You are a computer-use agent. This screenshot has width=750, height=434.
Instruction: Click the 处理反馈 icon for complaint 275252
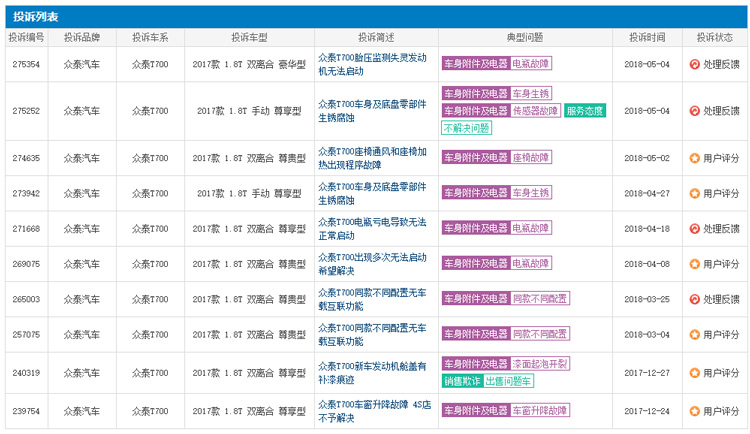695,111
